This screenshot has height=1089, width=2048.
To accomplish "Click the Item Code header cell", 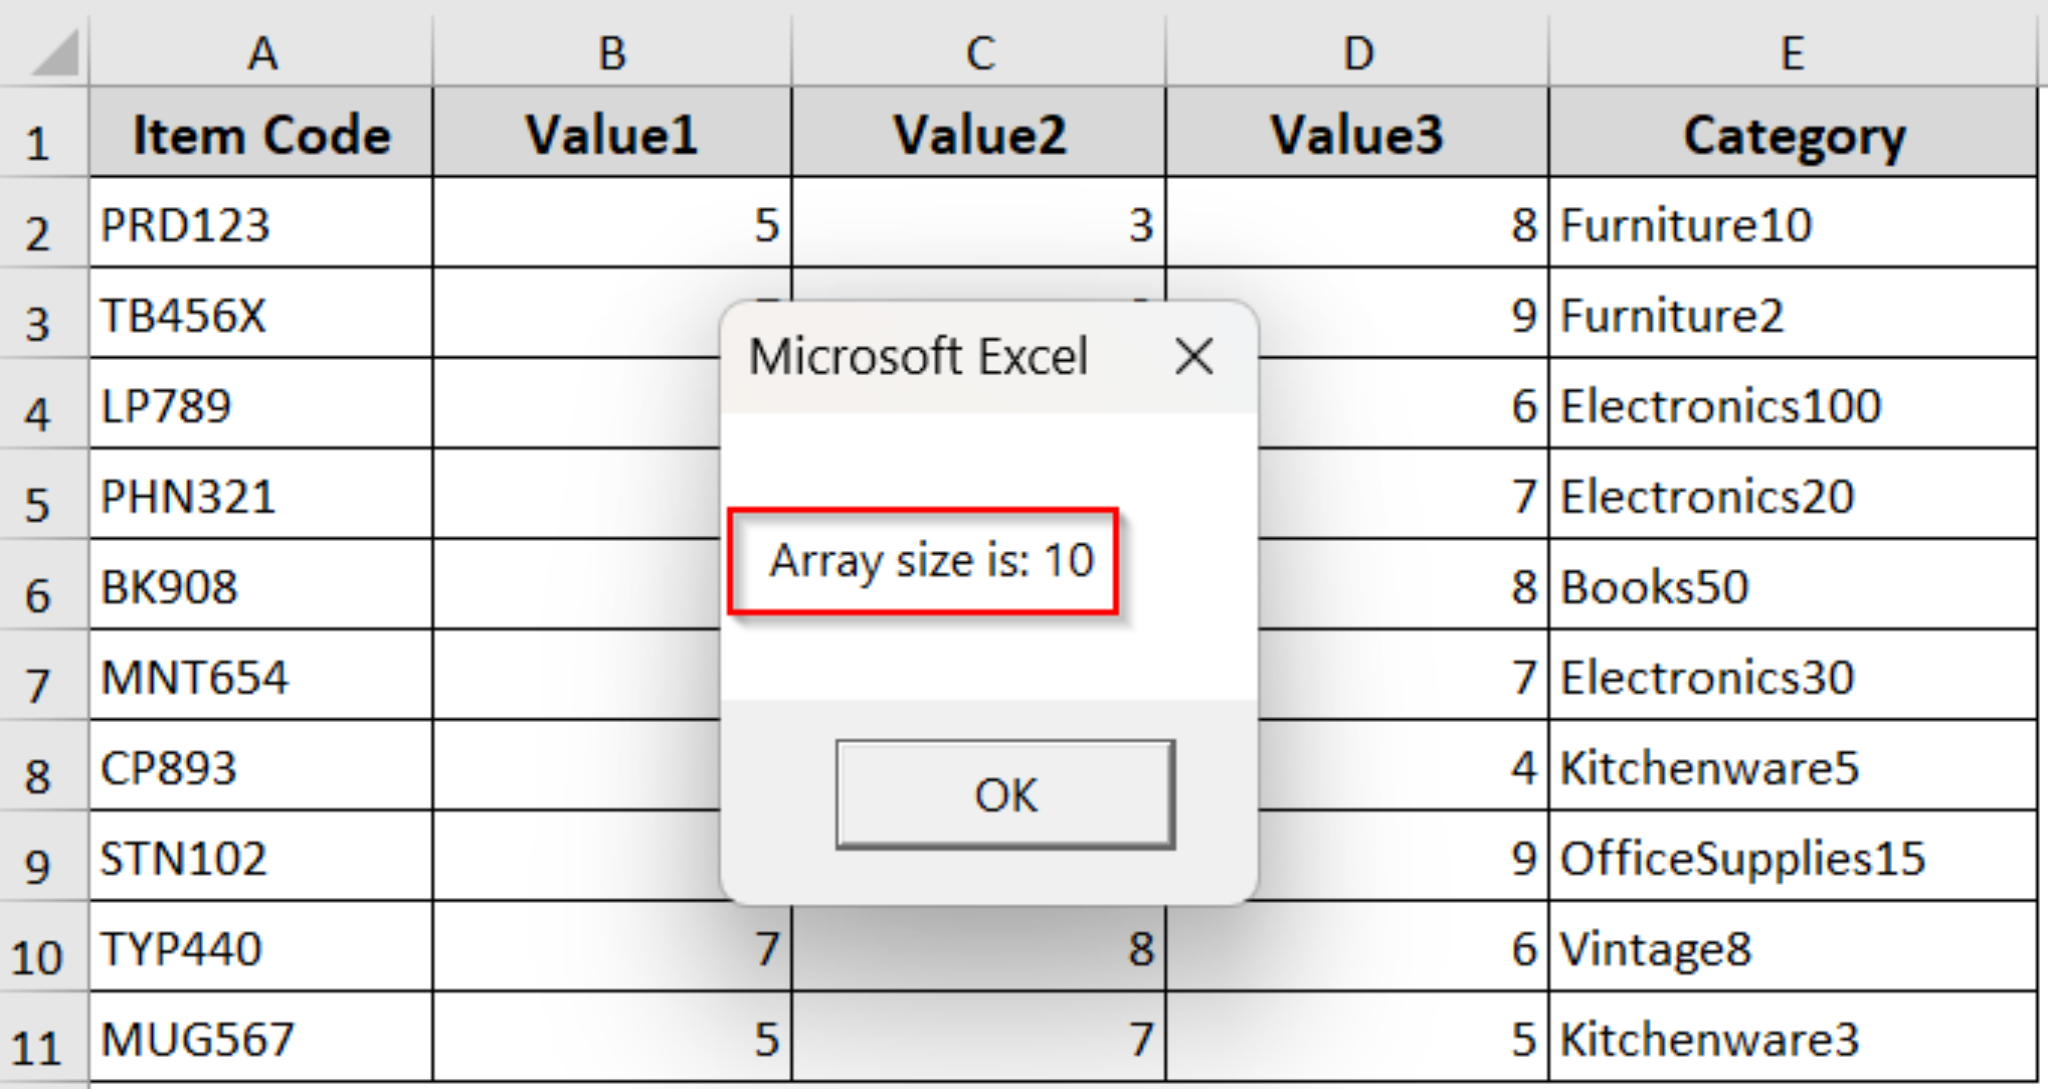I will [x=261, y=135].
